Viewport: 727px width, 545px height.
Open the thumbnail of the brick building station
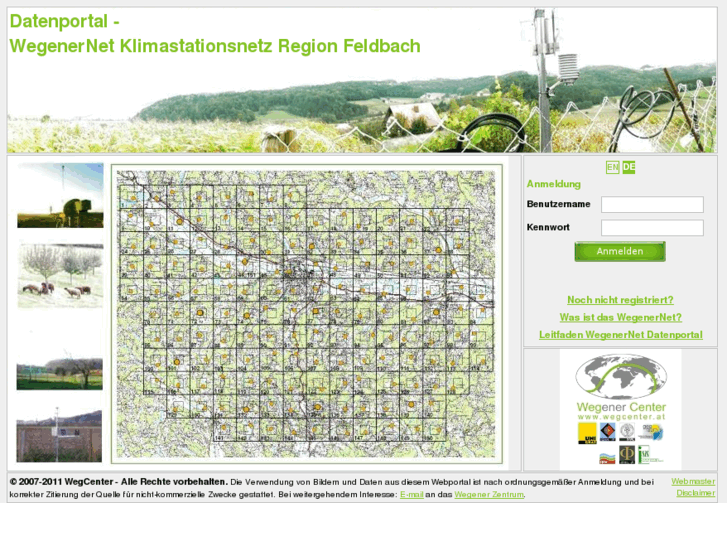(59, 435)
